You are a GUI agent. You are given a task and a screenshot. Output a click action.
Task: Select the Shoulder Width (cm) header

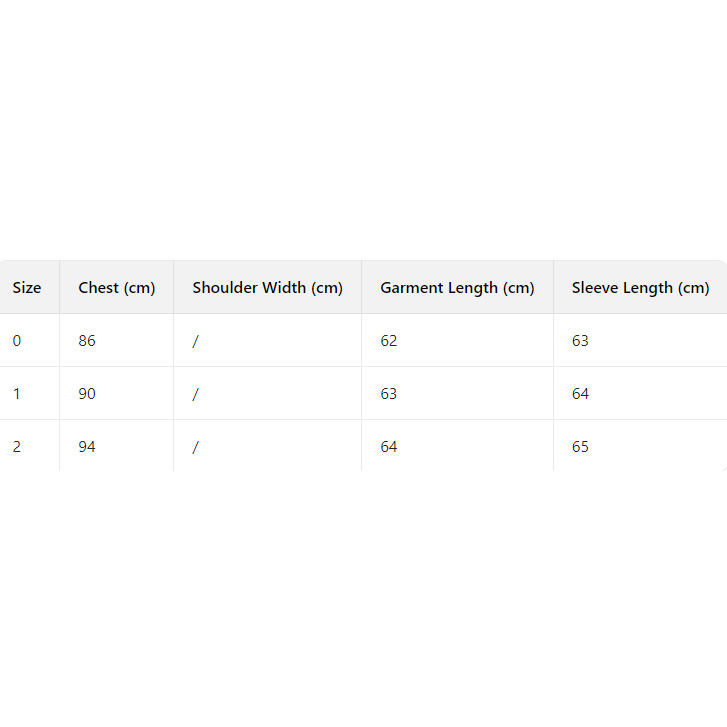[267, 288]
